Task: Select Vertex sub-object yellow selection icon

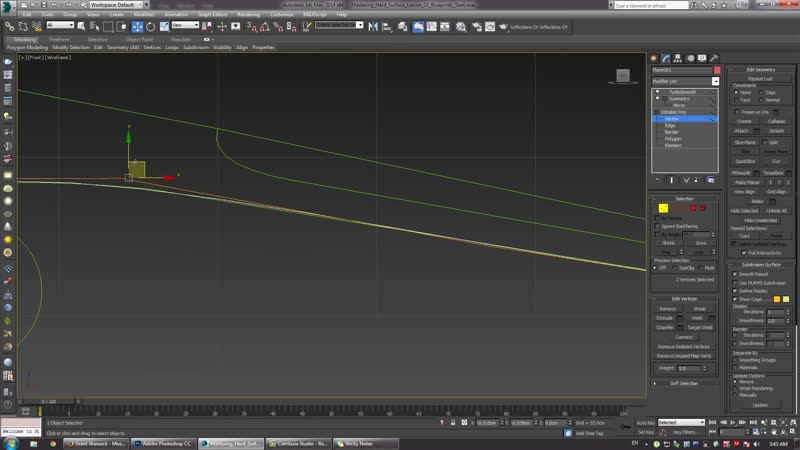Action: point(663,208)
